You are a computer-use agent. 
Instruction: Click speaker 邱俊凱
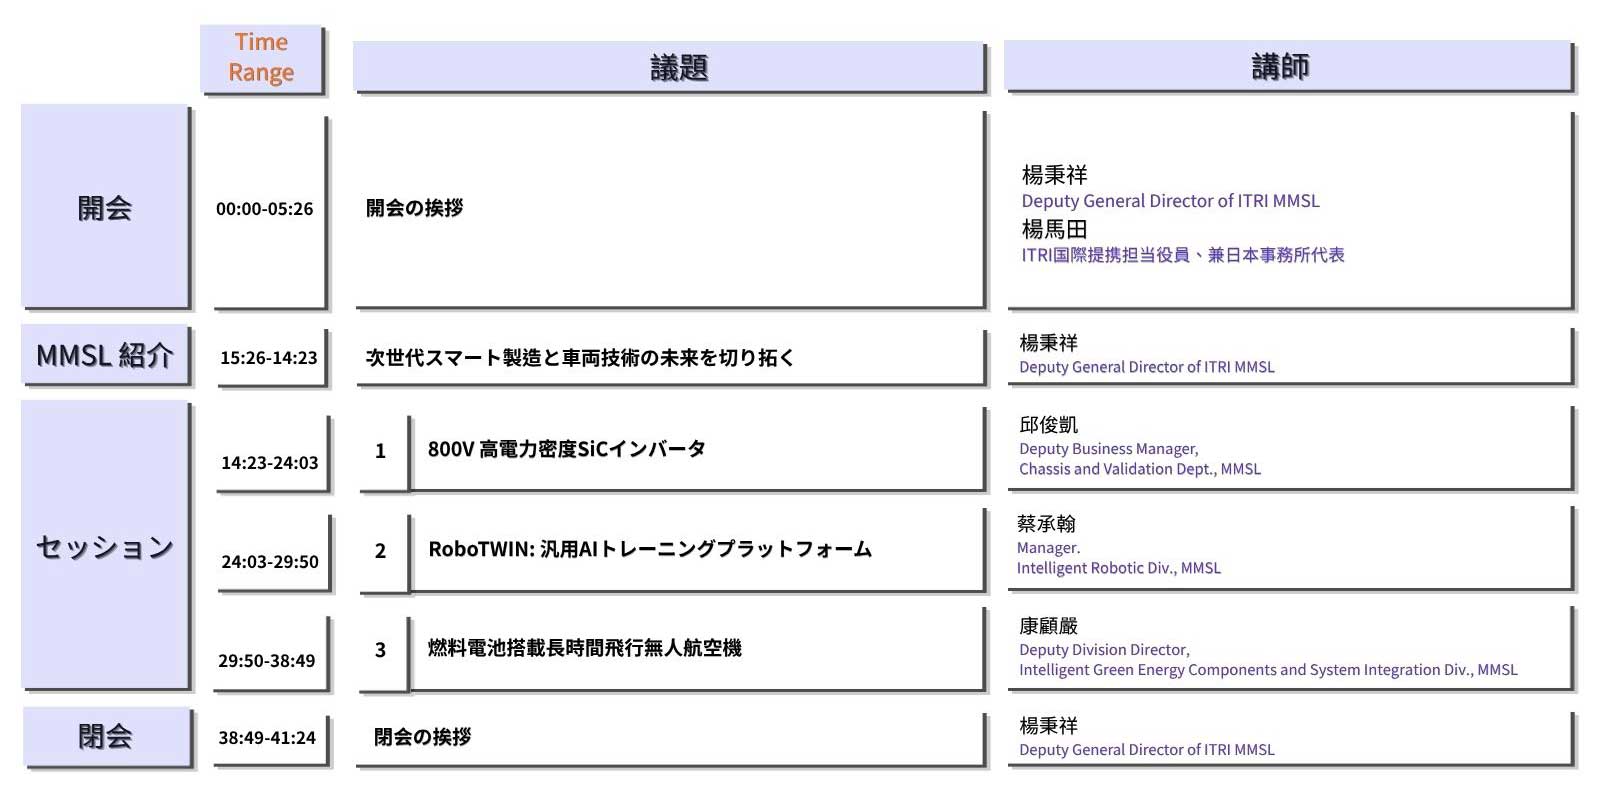1048,425
